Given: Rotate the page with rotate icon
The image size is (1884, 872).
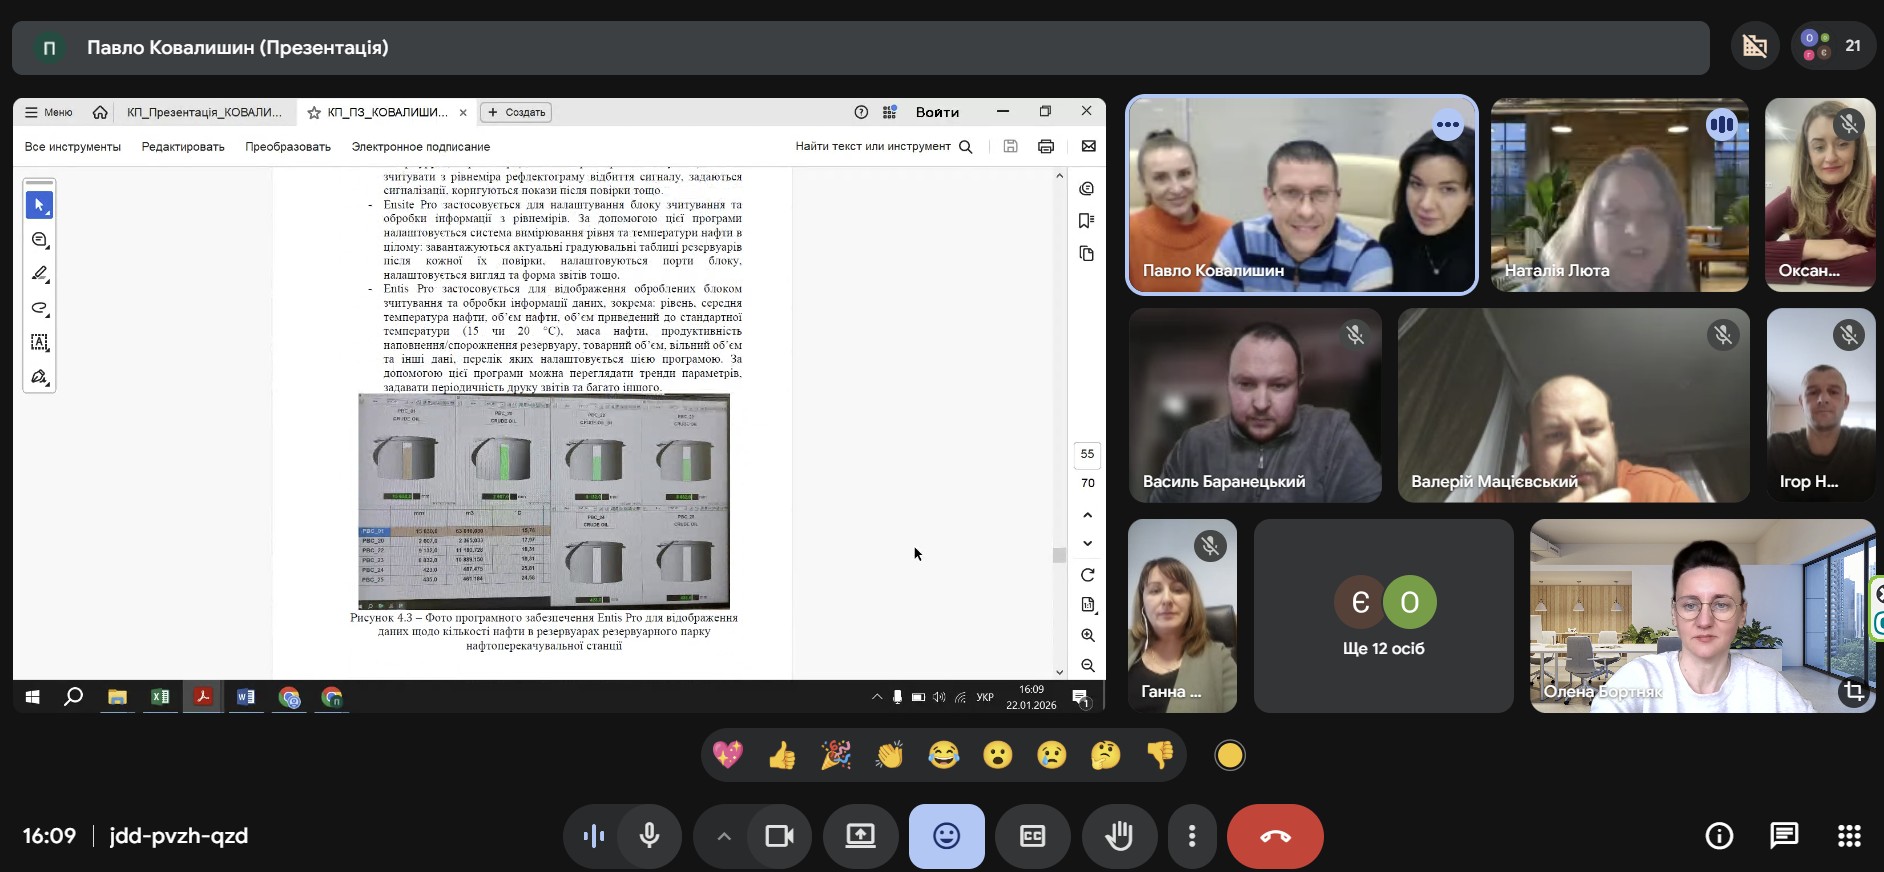Looking at the screenshot, I should 1088,575.
